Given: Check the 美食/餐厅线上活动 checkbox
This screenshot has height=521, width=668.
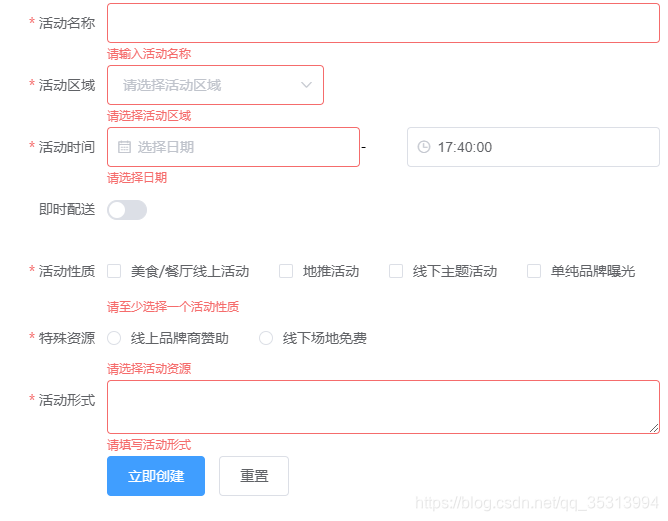Looking at the screenshot, I should [114, 271].
